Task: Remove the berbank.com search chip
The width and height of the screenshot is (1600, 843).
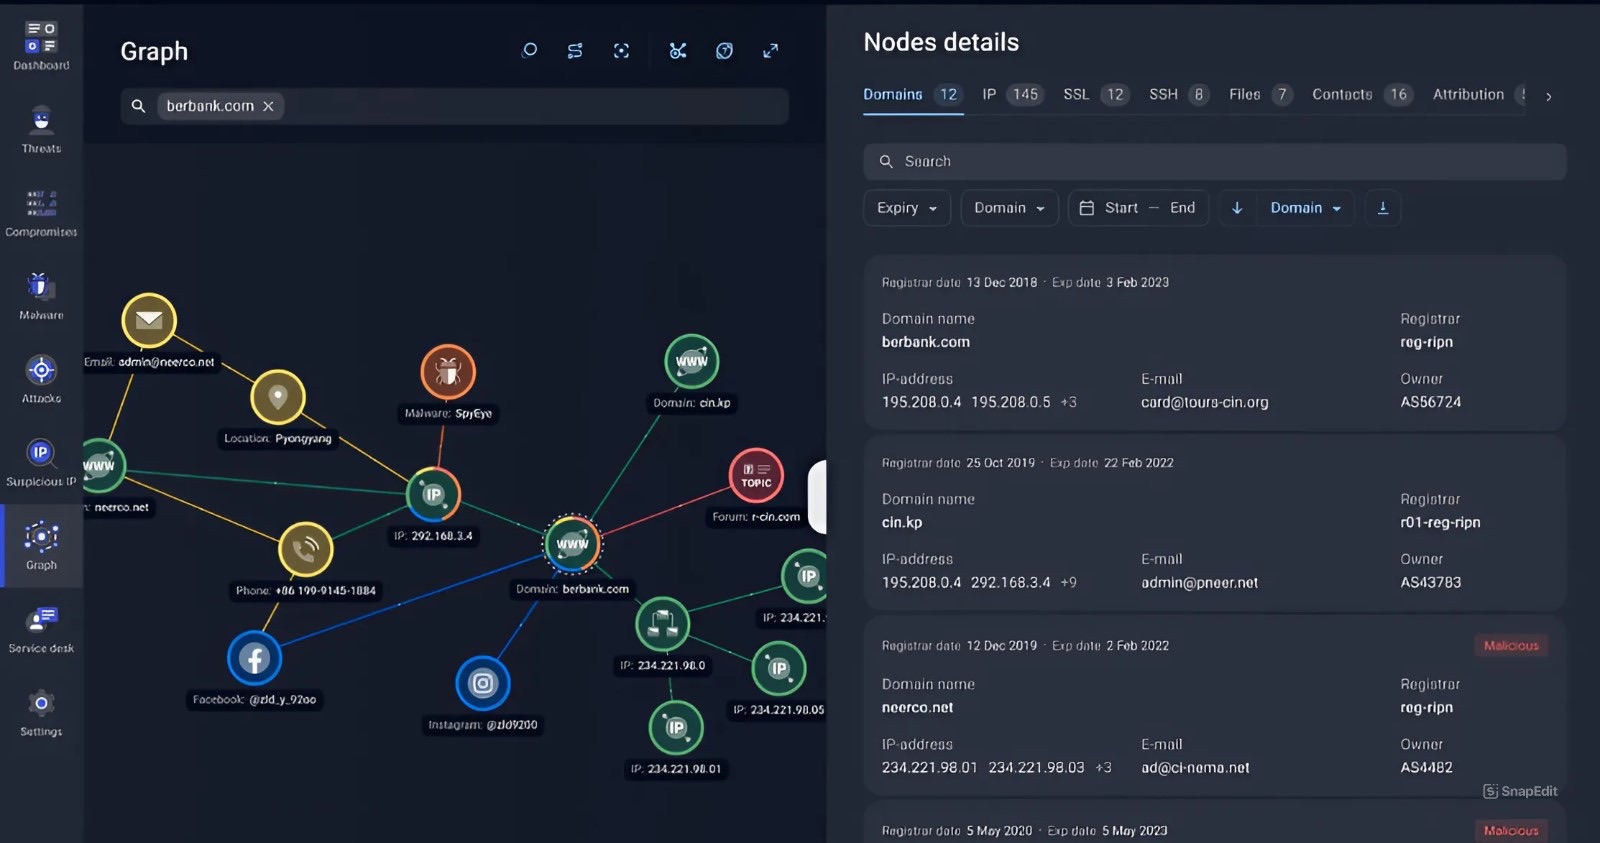Action: (268, 106)
